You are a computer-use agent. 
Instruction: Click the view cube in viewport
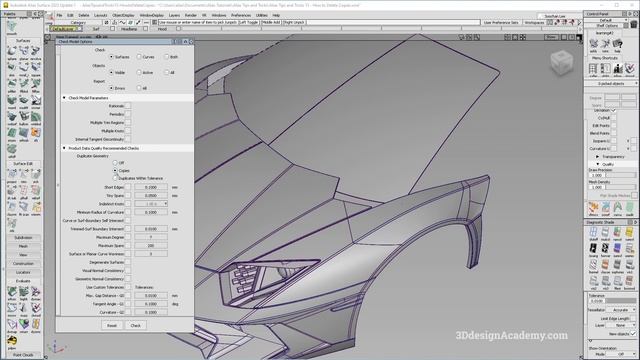[562, 62]
